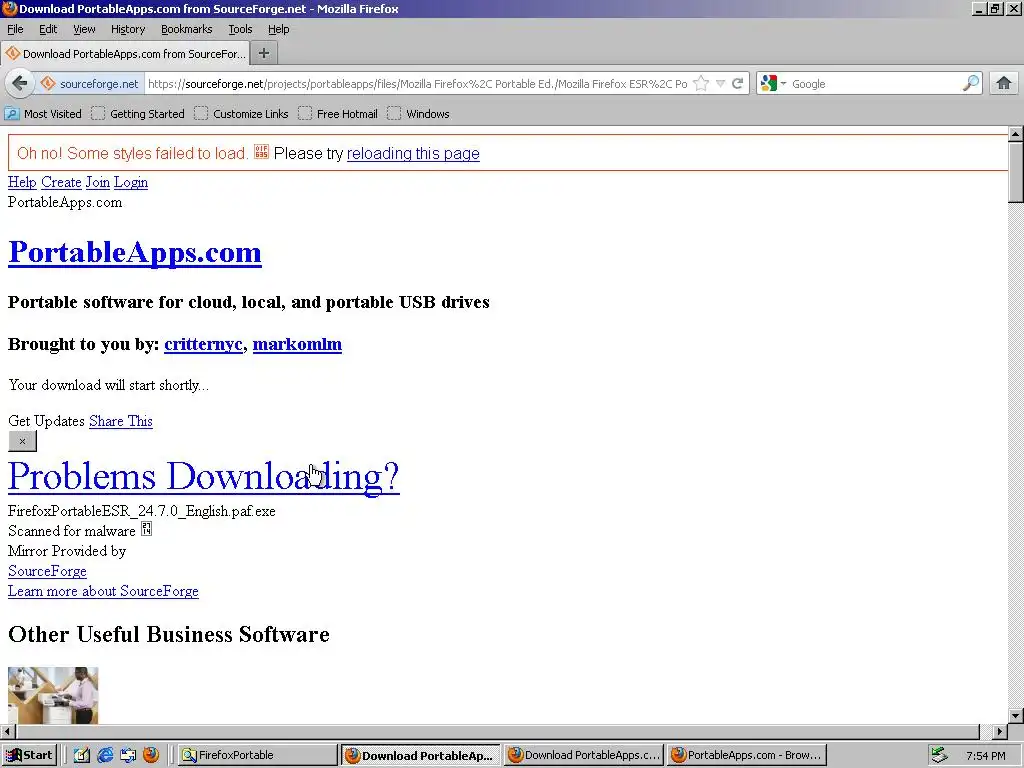Click the address bar URL field

[x=417, y=84]
